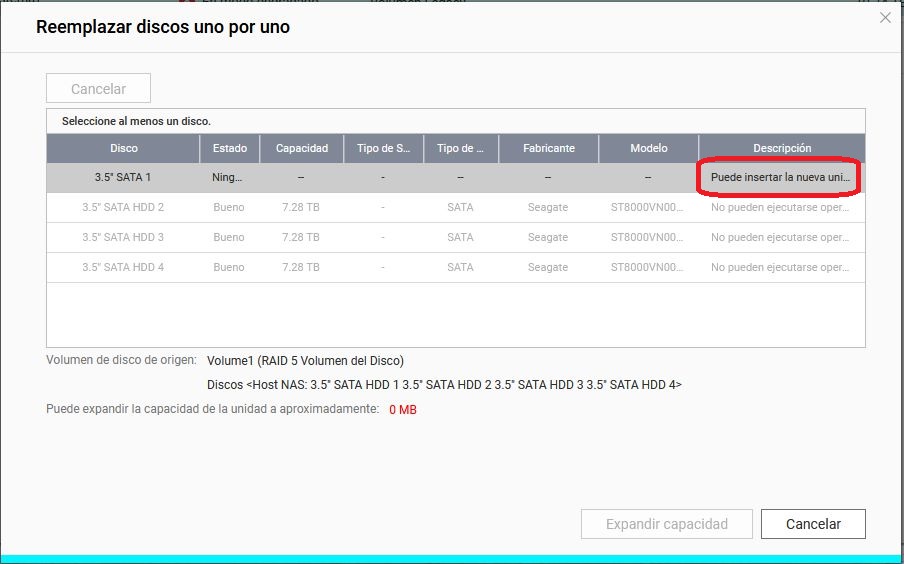
Task: Pick the 3.5" SATA HDD 4 row
Action: point(123,267)
